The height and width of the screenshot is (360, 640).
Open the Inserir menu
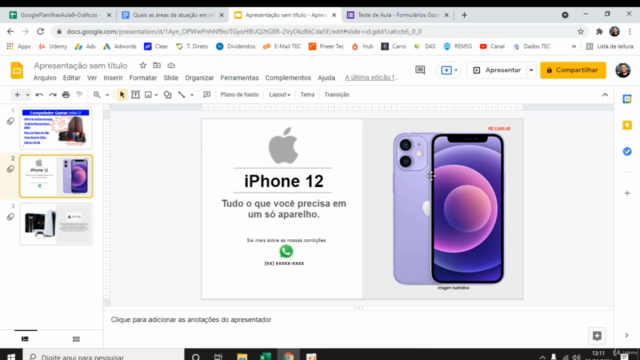(x=113, y=78)
